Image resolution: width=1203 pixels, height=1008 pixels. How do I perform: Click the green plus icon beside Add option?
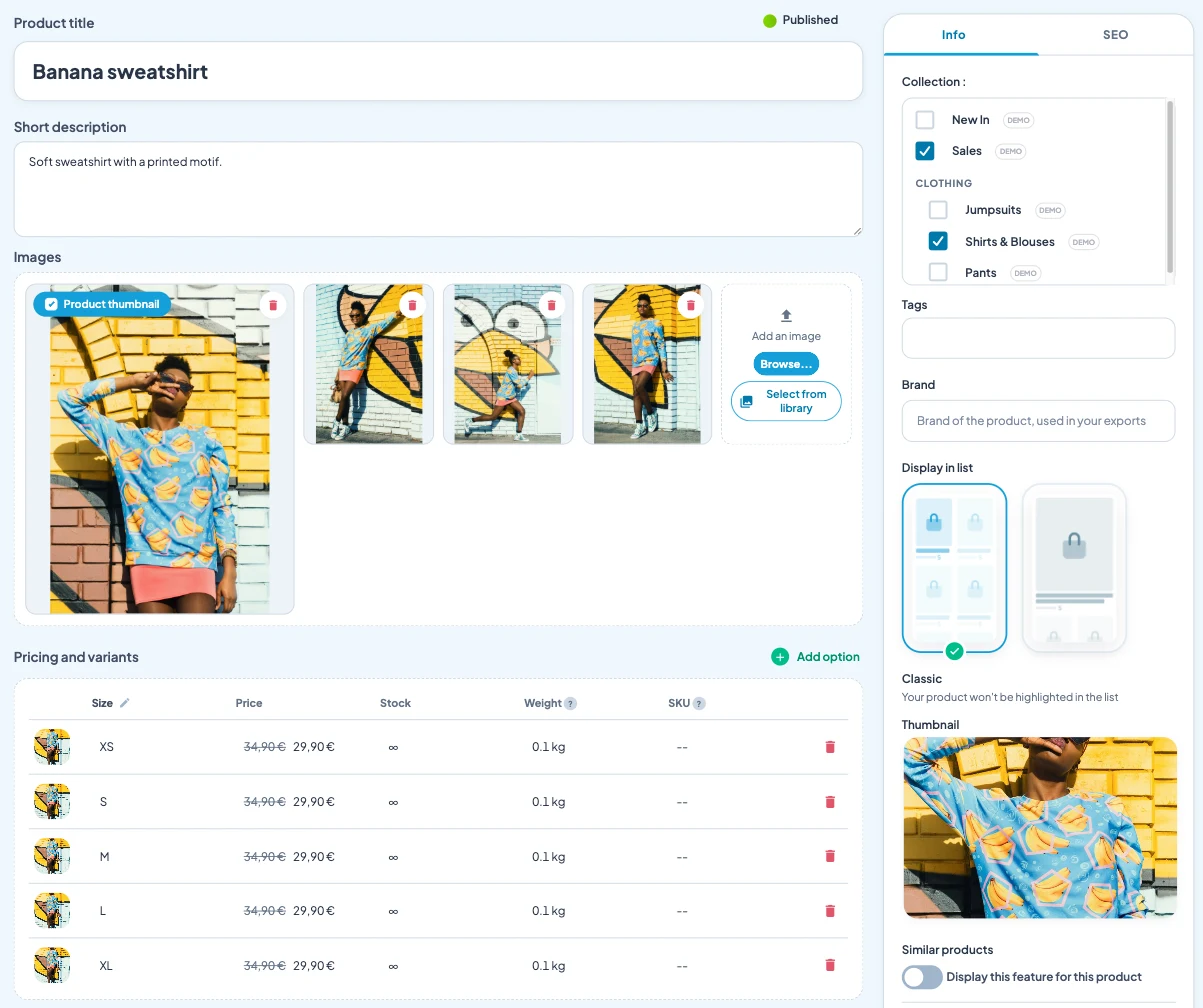[780, 657]
